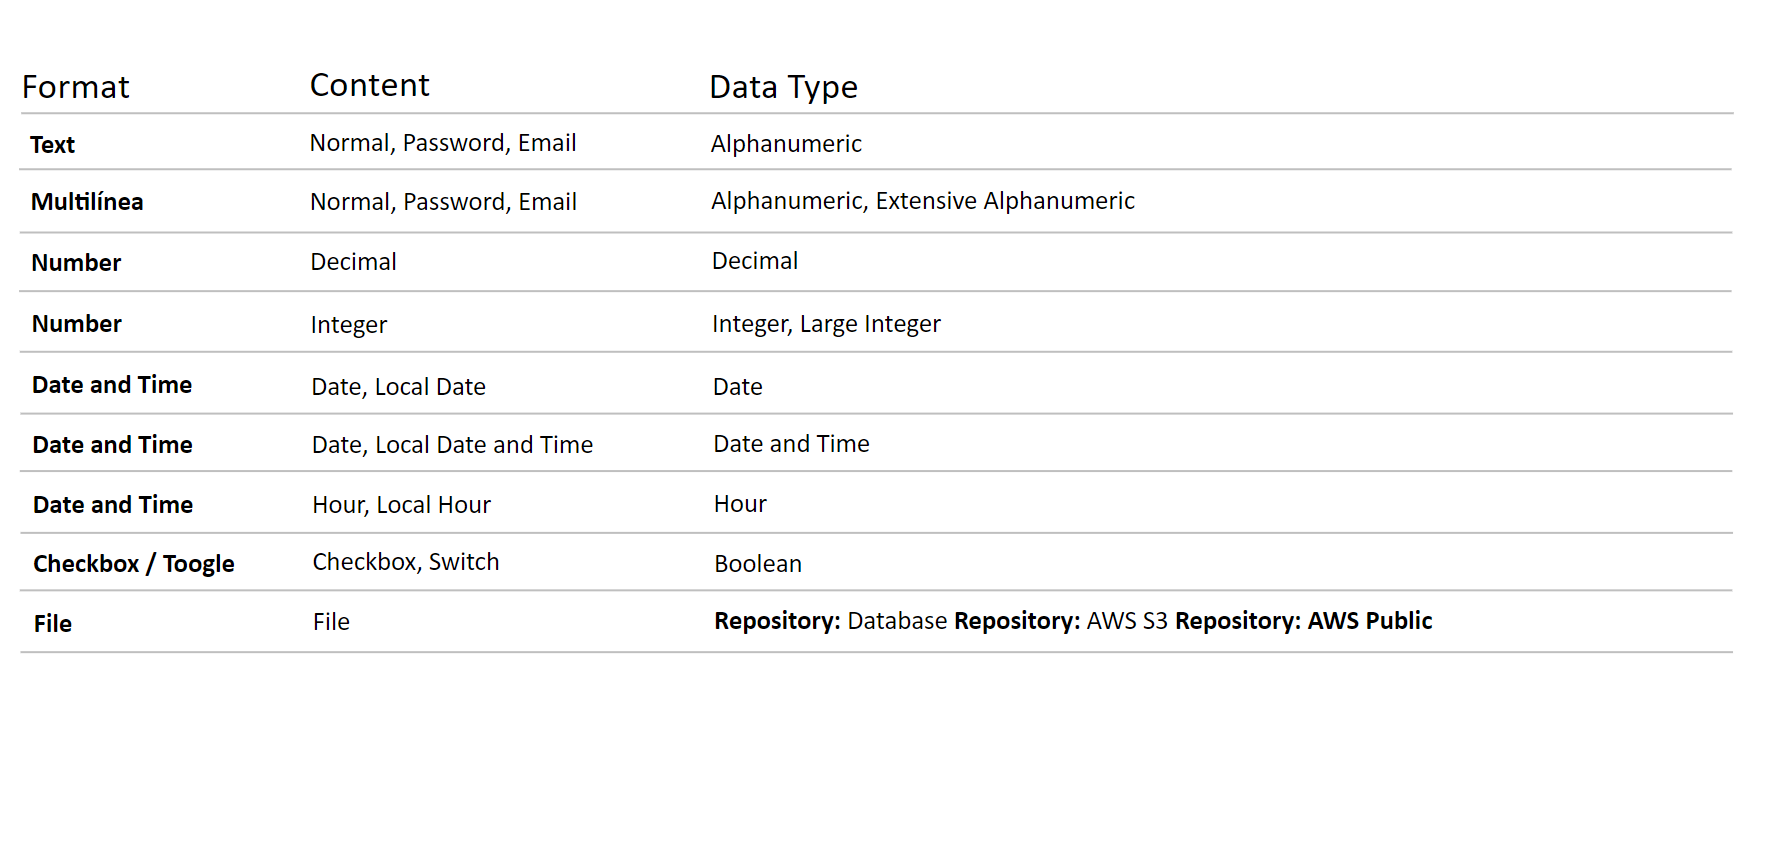The width and height of the screenshot is (1766, 859).
Task: Select the Multilínea format cell
Action: 87,202
